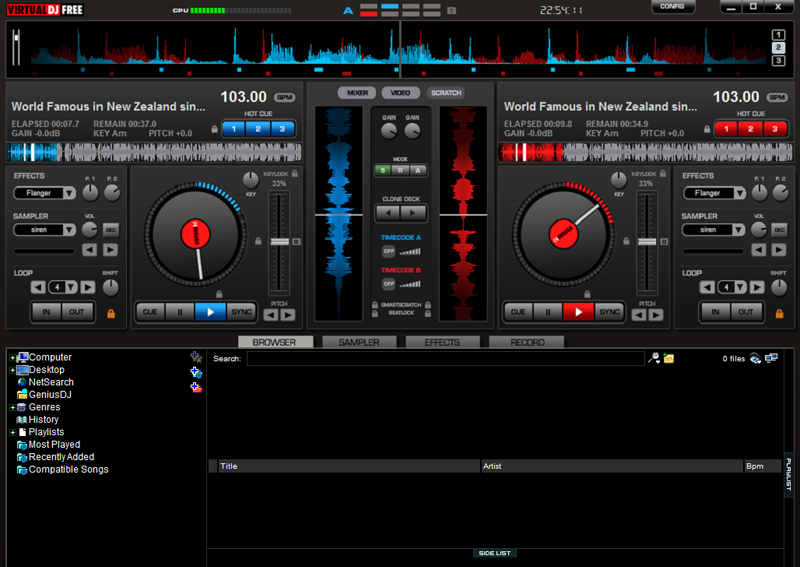Open Compatible Songs filter folder
Image resolution: width=800 pixels, height=567 pixels.
63,470
